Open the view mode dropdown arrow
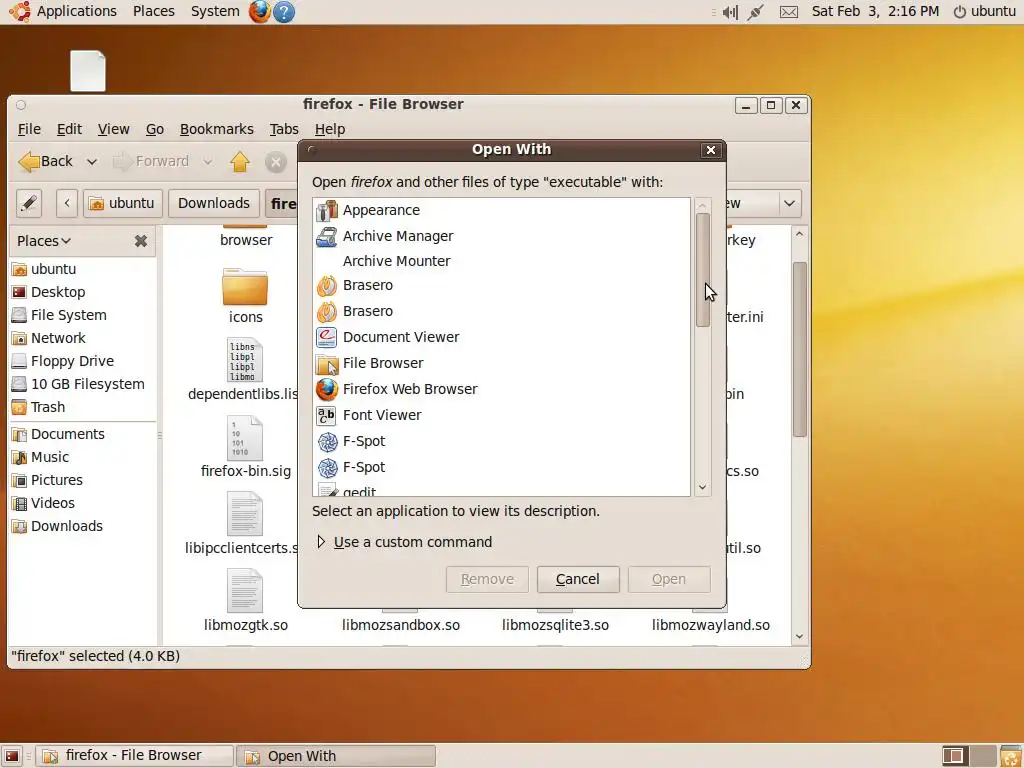This screenshot has width=1024, height=768. point(789,204)
